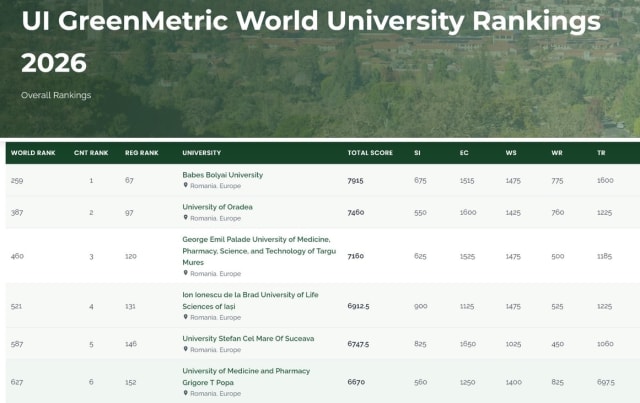Image resolution: width=640 pixels, height=403 pixels.
Task: Click regional rank 120 cell
Action: pos(131,256)
